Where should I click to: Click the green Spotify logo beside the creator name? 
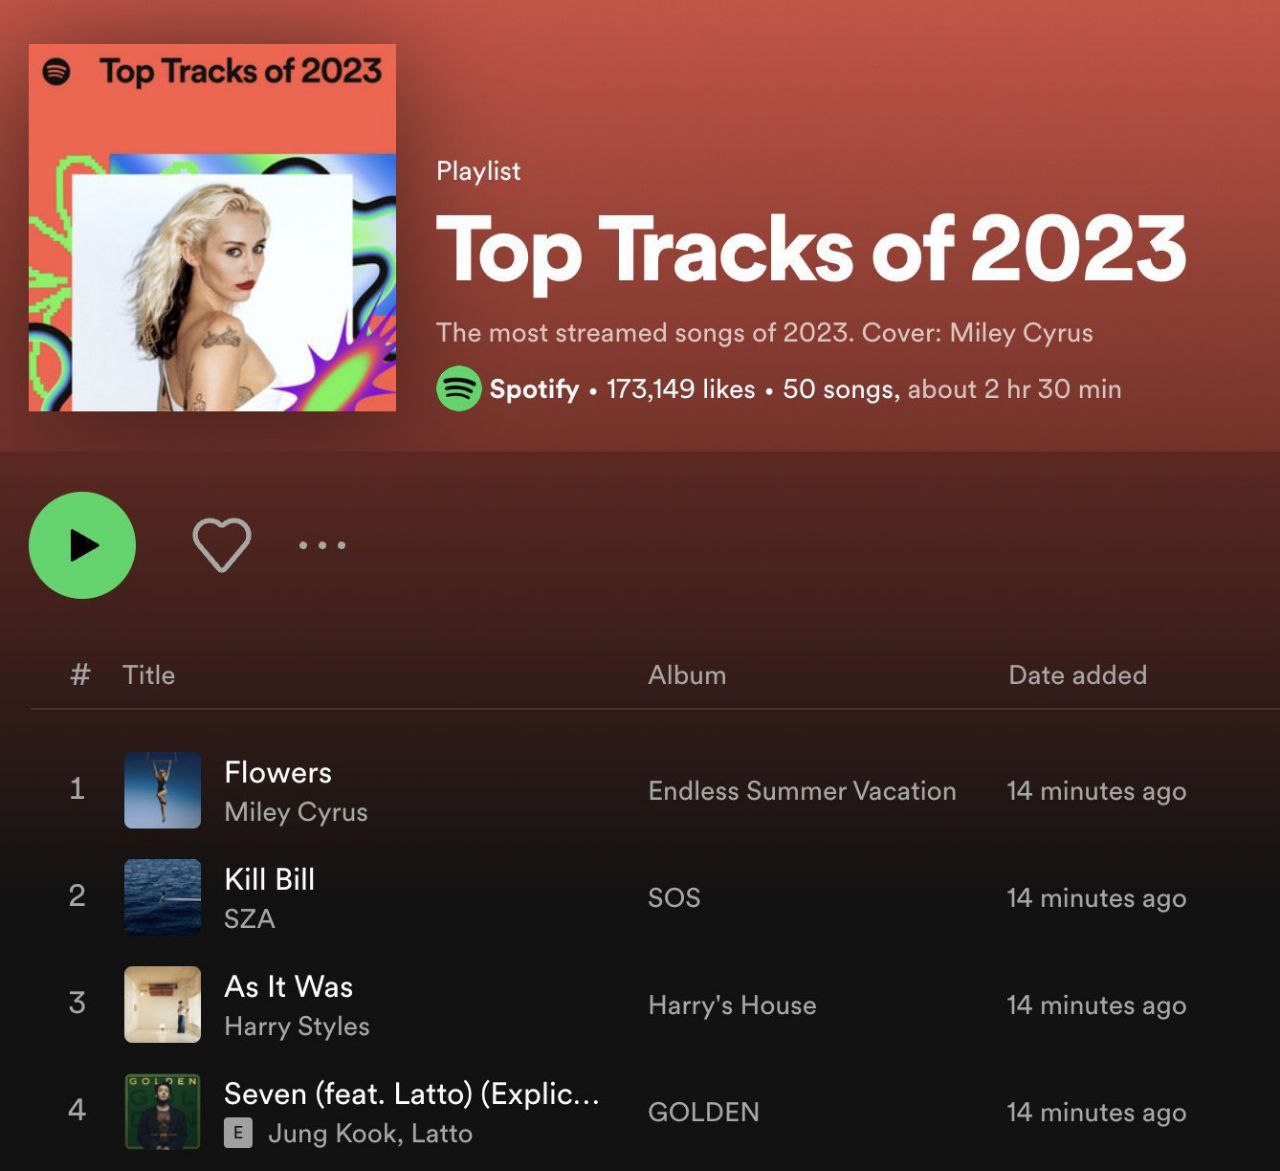[x=459, y=389]
